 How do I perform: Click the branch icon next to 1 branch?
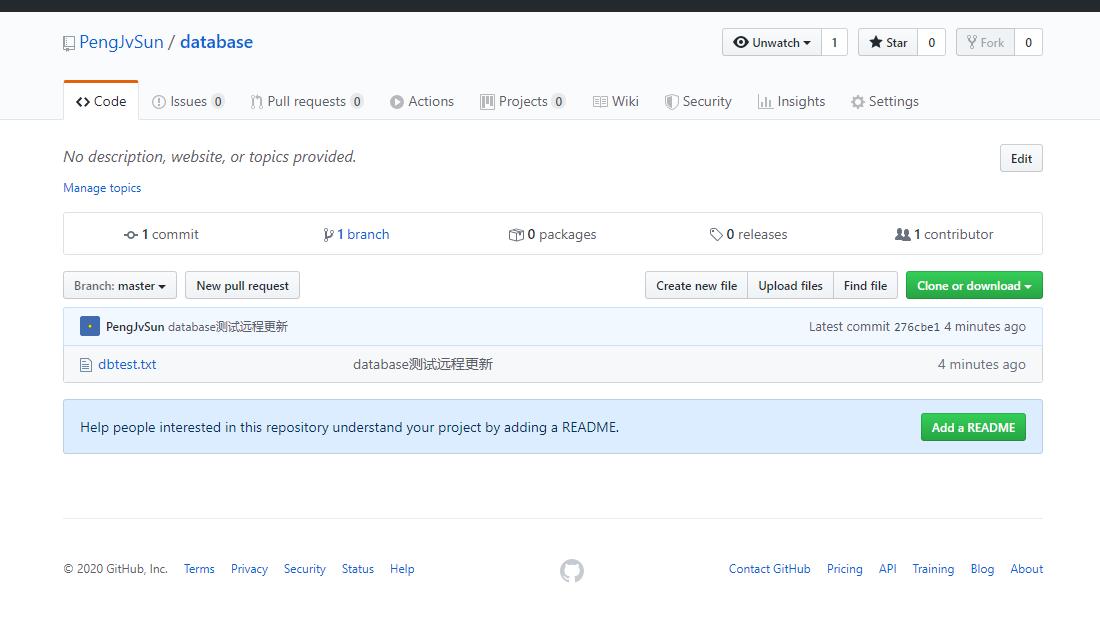329,234
